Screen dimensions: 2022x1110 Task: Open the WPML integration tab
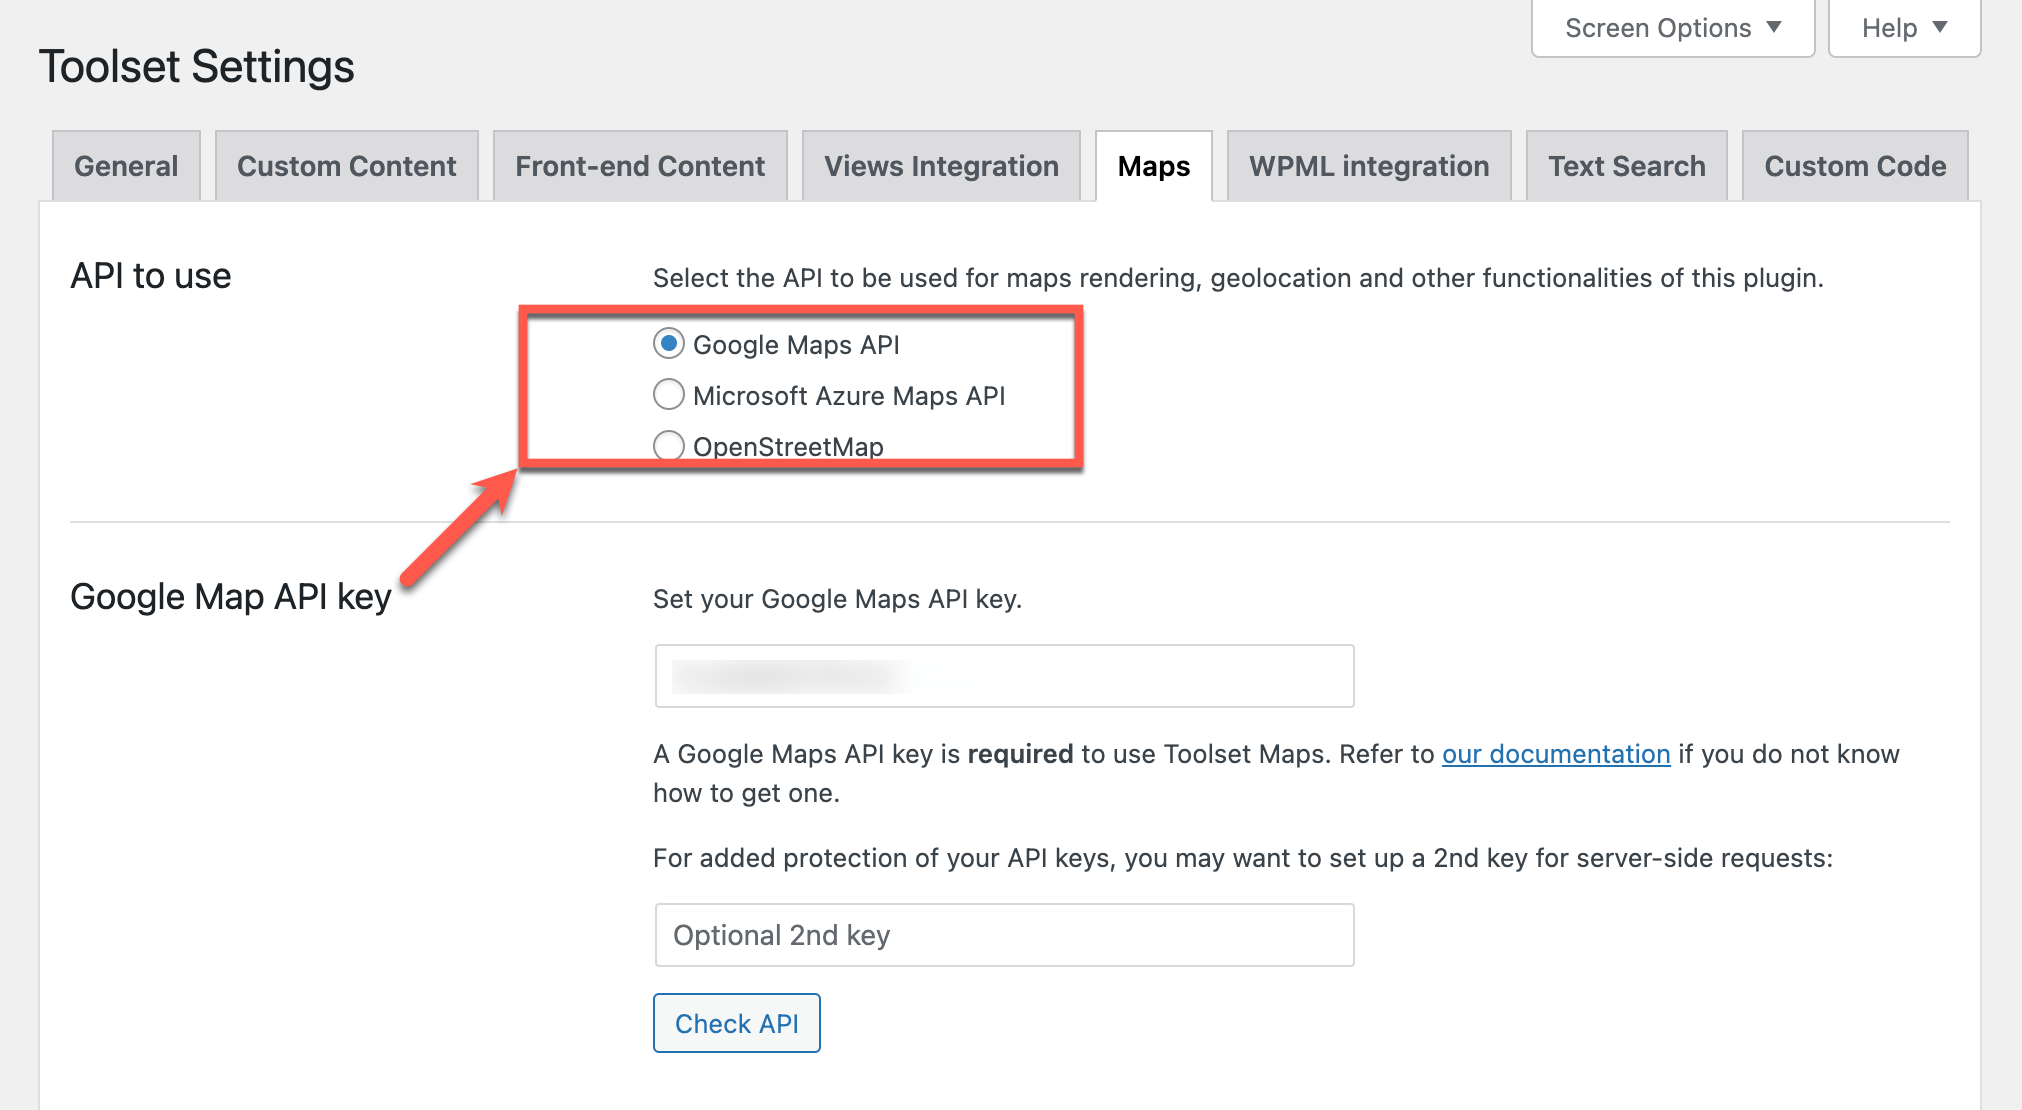(x=1369, y=166)
